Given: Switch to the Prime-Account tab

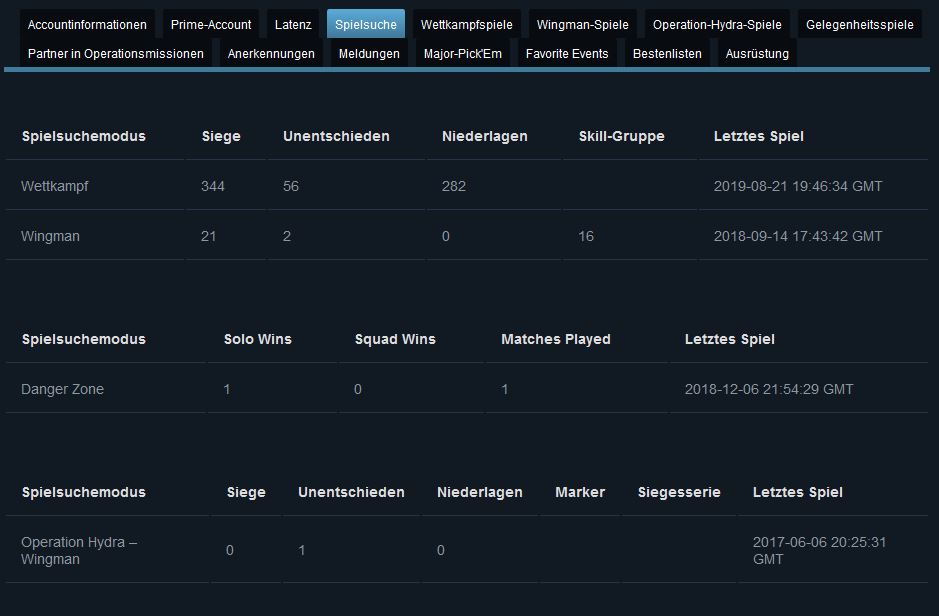Looking at the screenshot, I should (x=211, y=25).
